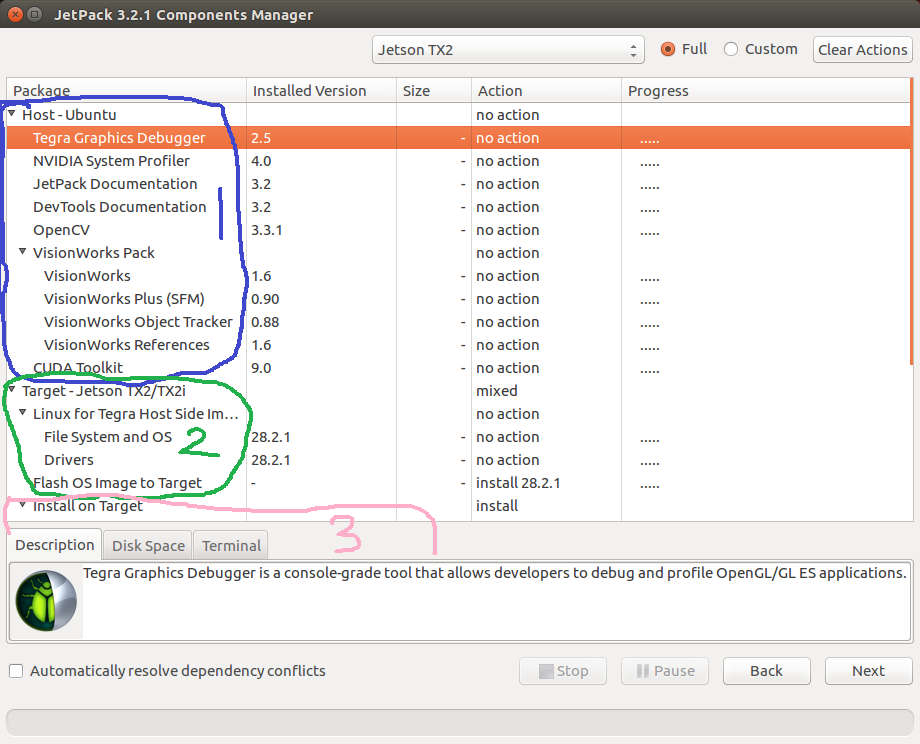Switch to the Description tab

point(55,545)
